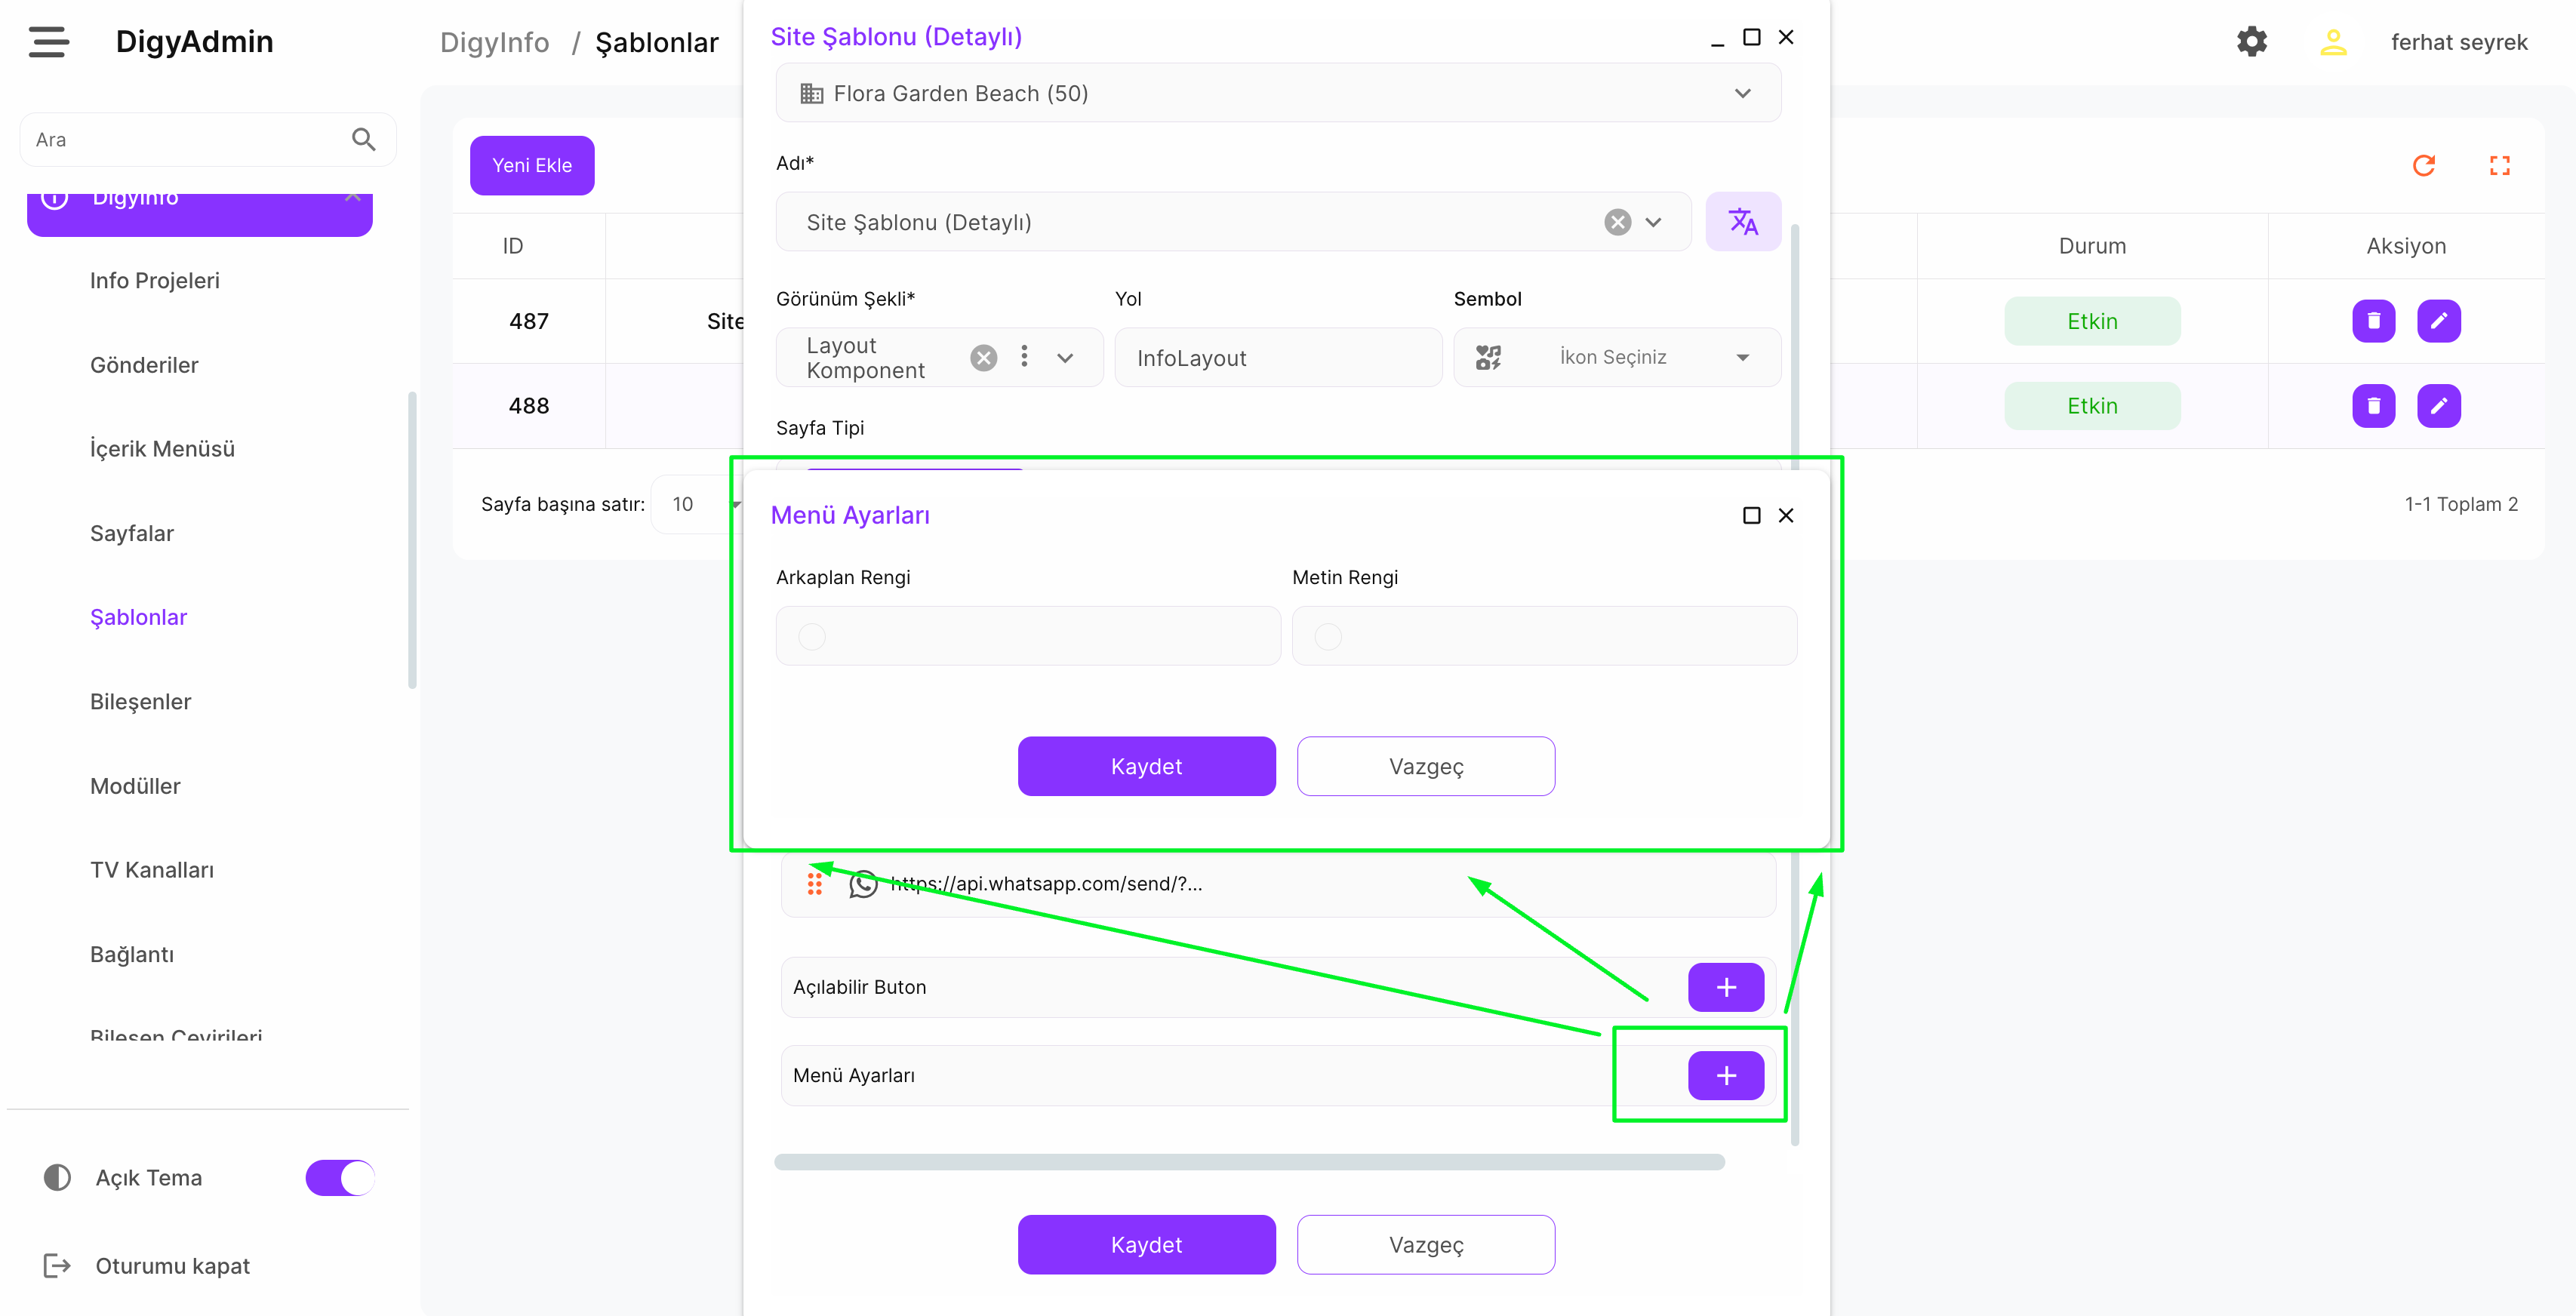Click the refresh table icon
The height and width of the screenshot is (1316, 2576).
pyautogui.click(x=2423, y=165)
